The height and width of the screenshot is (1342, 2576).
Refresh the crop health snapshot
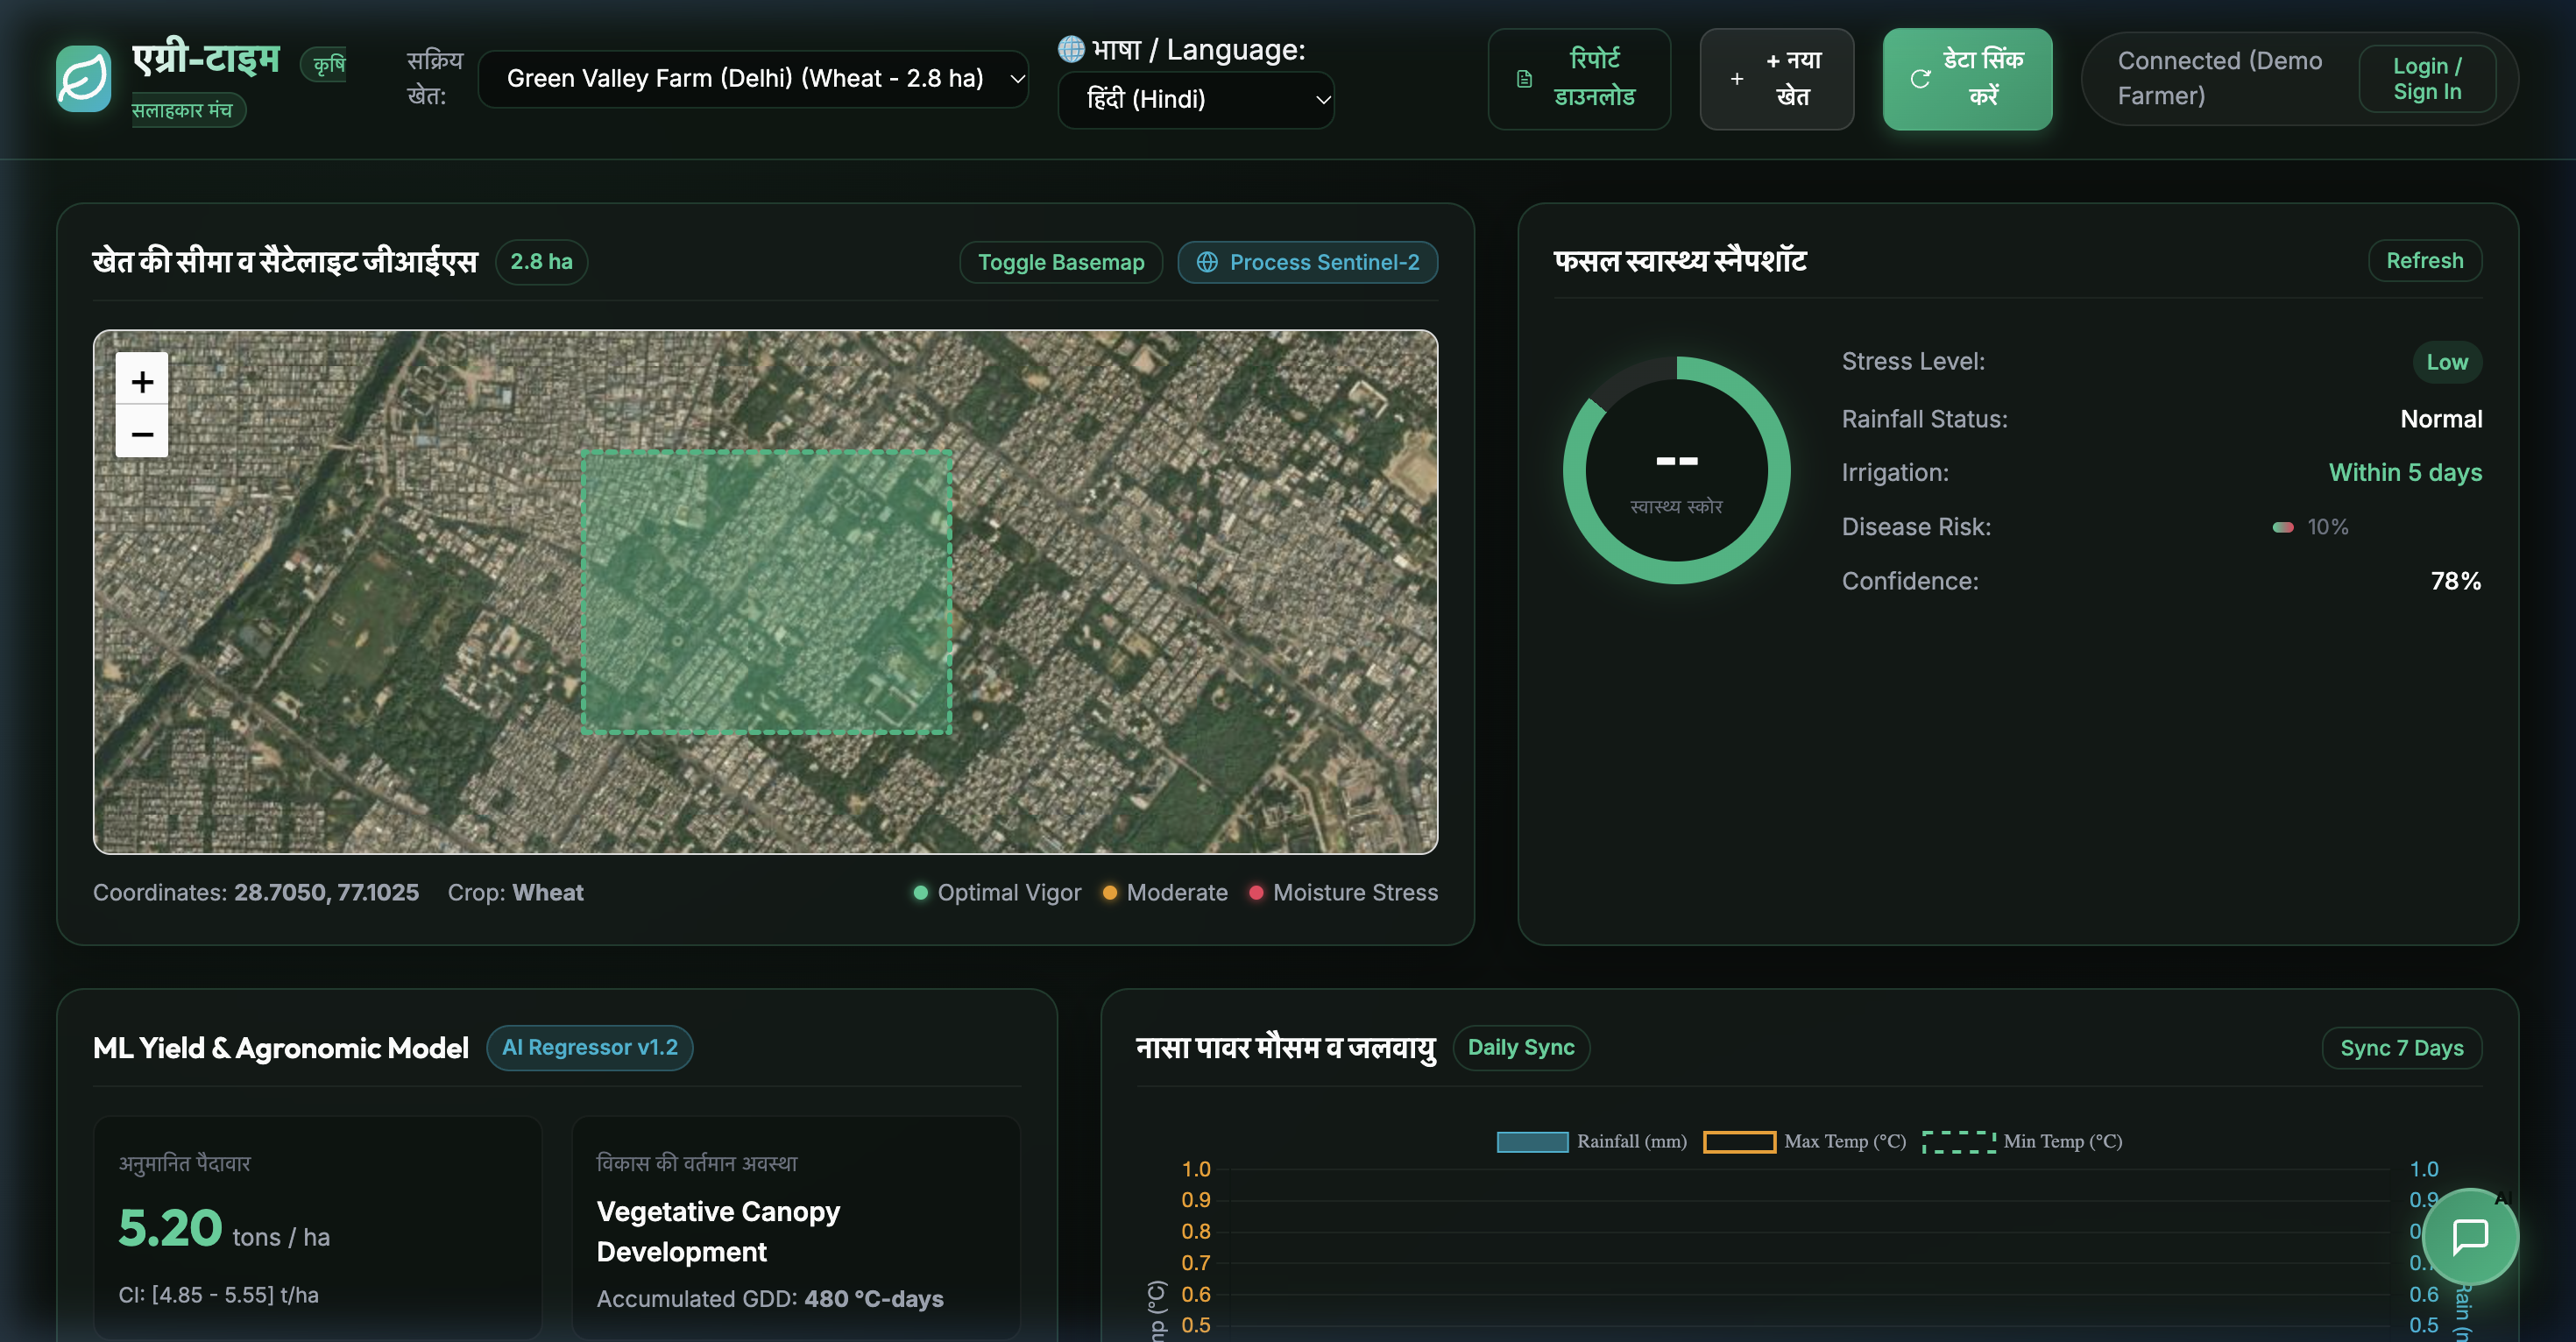tap(2424, 261)
